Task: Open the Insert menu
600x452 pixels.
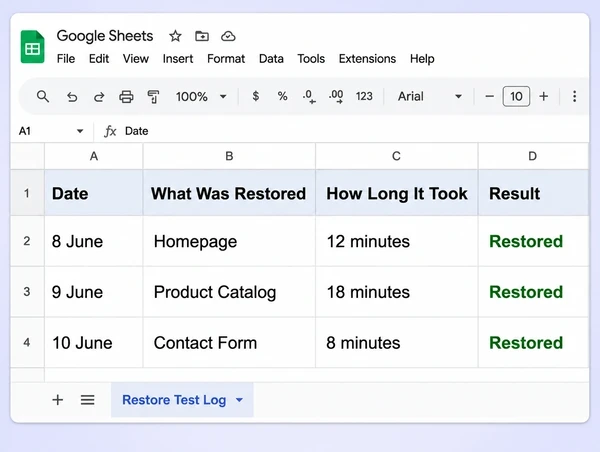Action: click(178, 59)
